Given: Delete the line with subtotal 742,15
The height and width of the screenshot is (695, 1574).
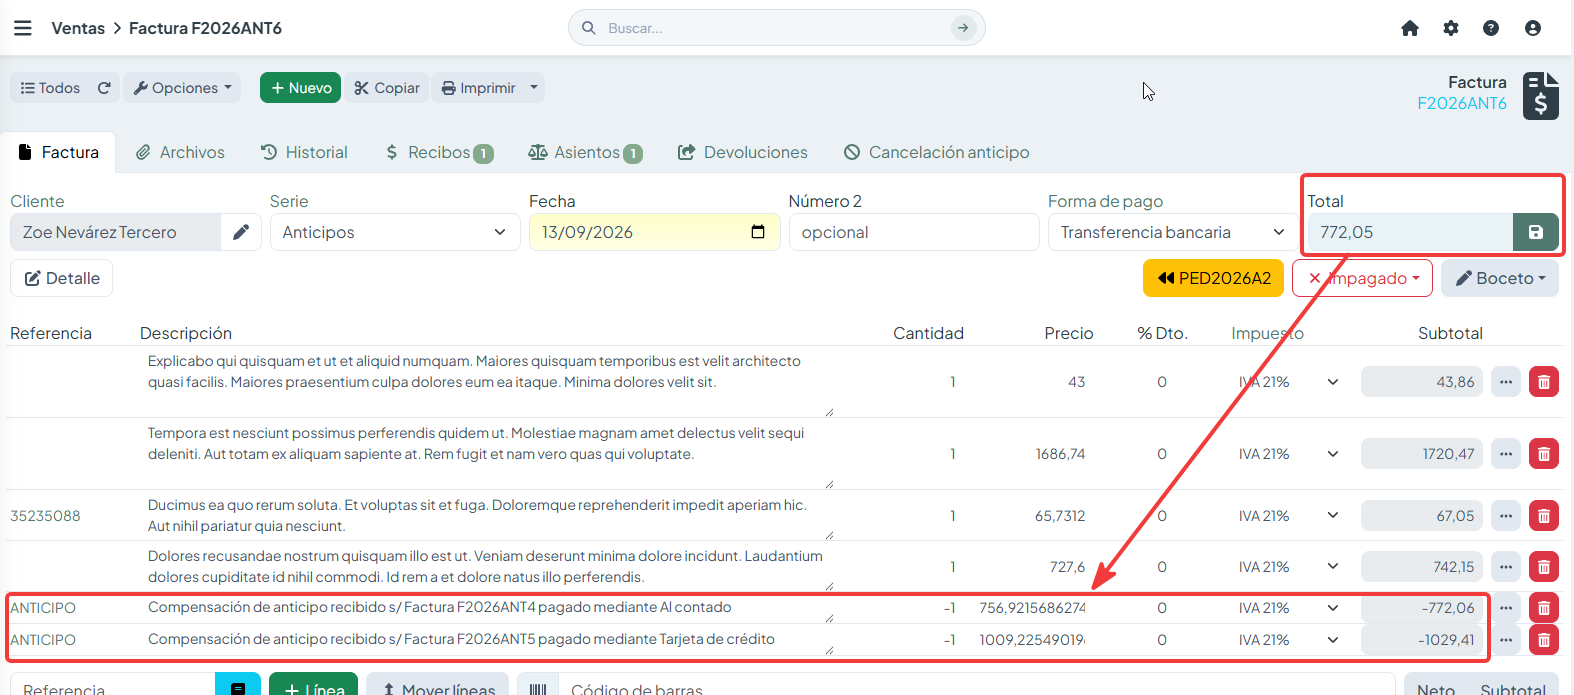Looking at the screenshot, I should (1544, 567).
